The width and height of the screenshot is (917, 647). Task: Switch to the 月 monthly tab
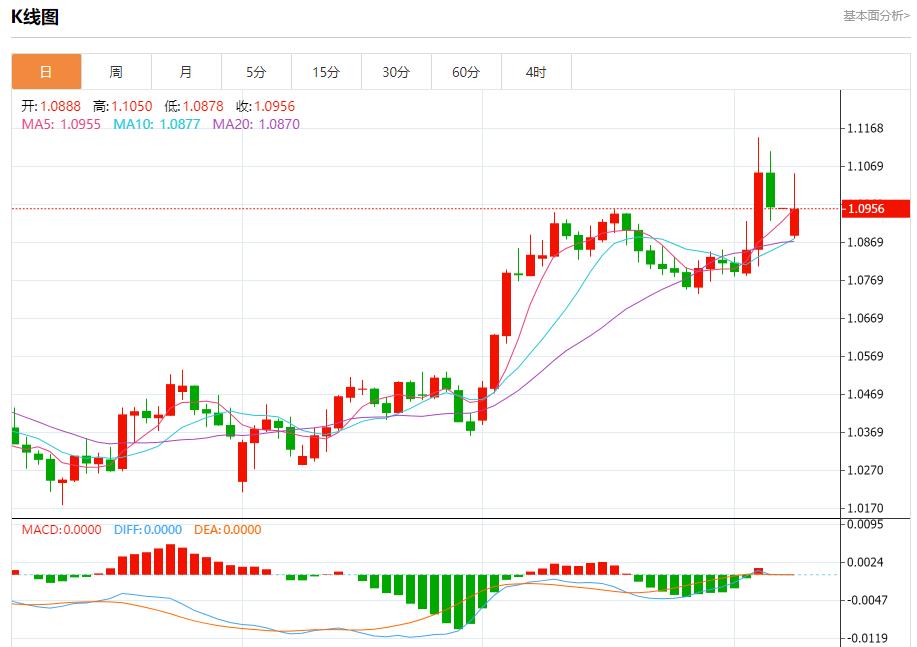[x=186, y=72]
